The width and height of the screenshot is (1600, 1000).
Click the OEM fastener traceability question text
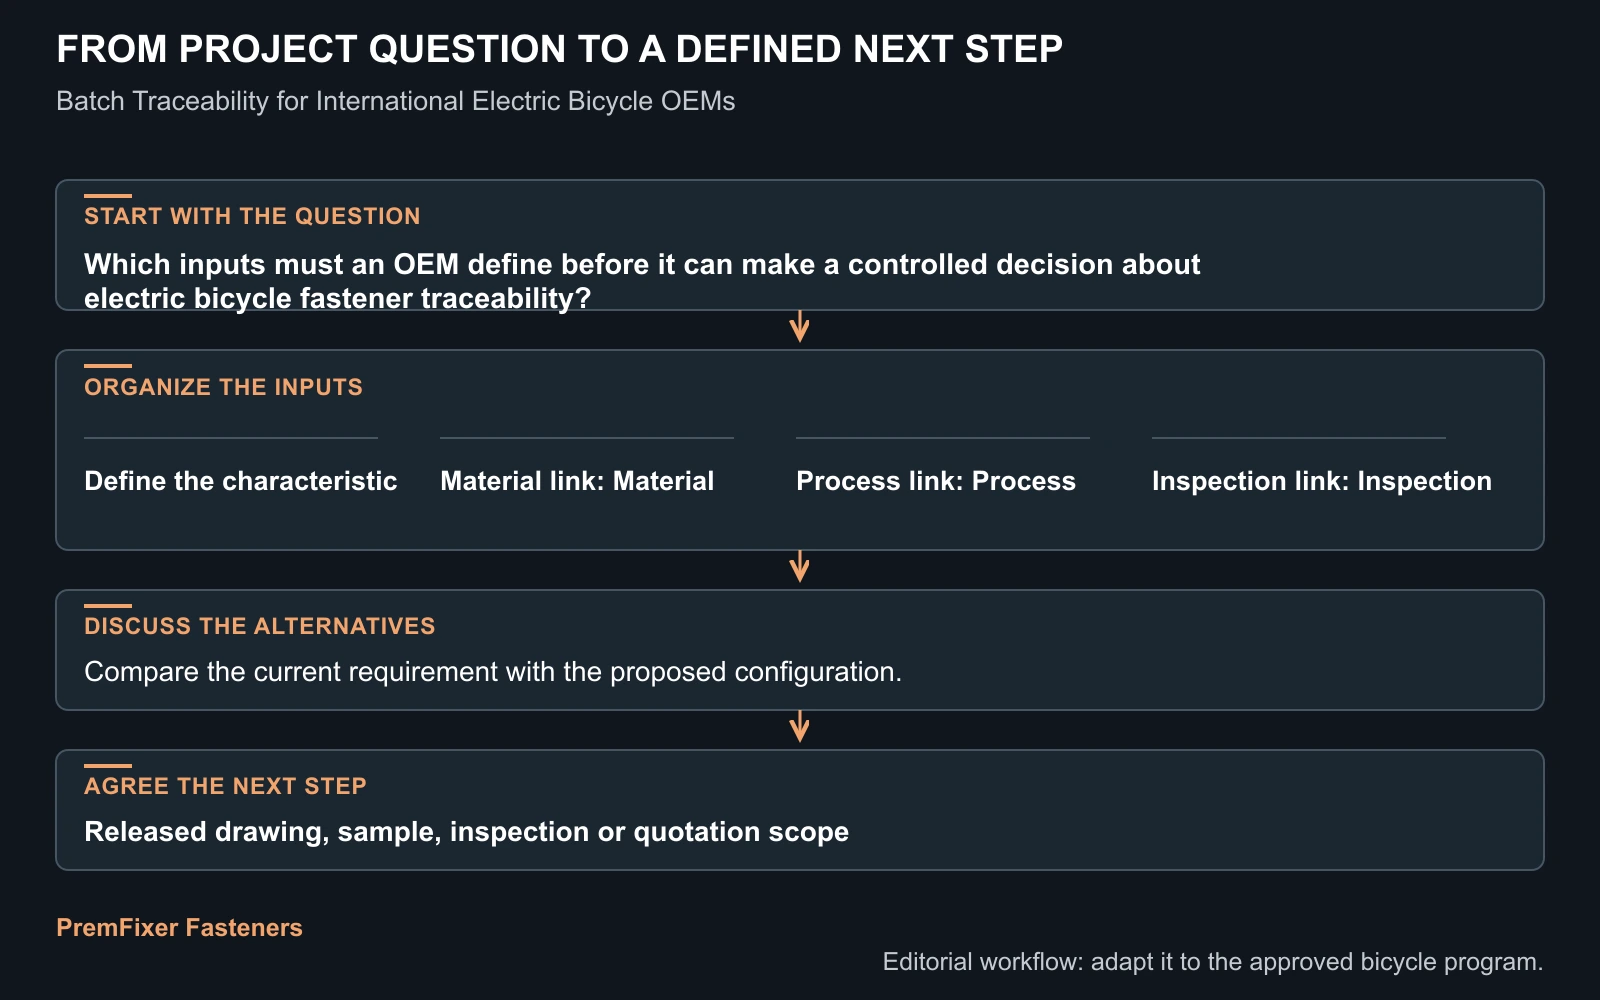pyautogui.click(x=642, y=281)
